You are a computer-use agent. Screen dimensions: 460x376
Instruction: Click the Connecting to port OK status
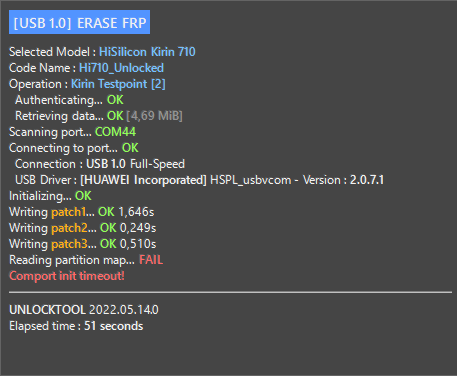point(130,148)
